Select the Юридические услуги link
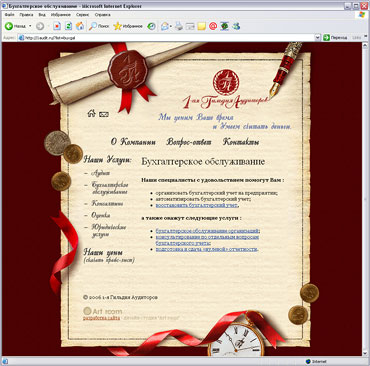370x366 pixels. click(109, 231)
